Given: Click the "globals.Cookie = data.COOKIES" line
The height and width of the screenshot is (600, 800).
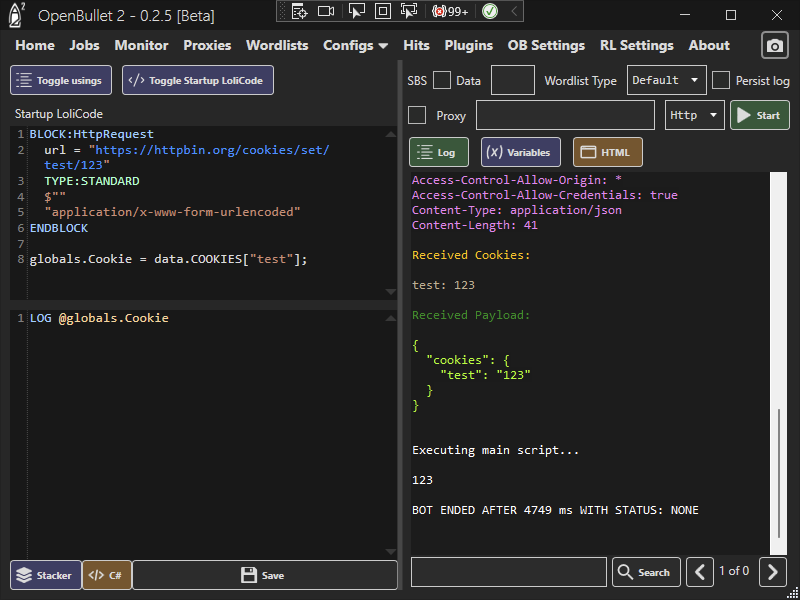Looking at the screenshot, I should (x=168, y=259).
